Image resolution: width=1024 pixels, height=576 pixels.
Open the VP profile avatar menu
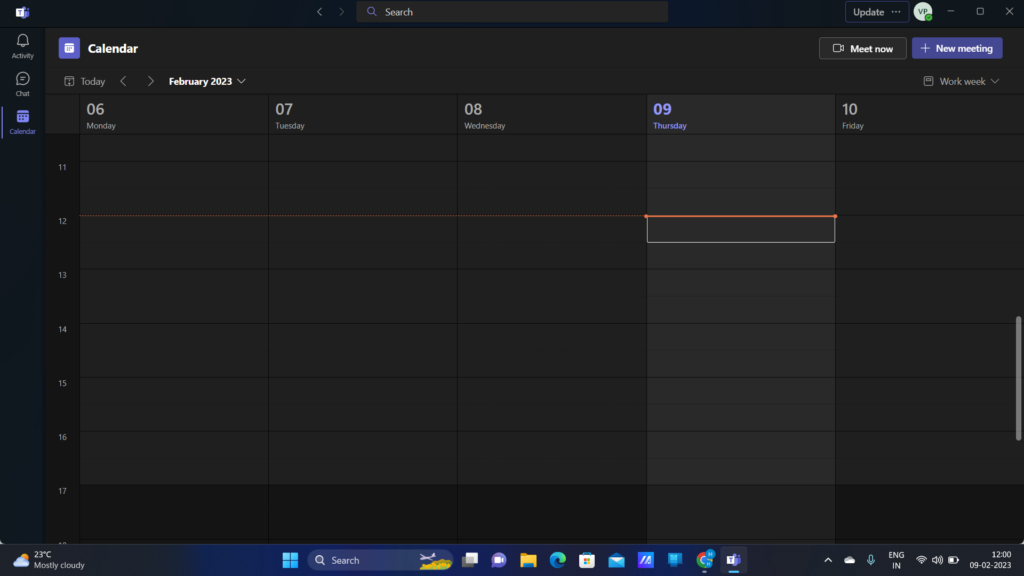coord(923,12)
